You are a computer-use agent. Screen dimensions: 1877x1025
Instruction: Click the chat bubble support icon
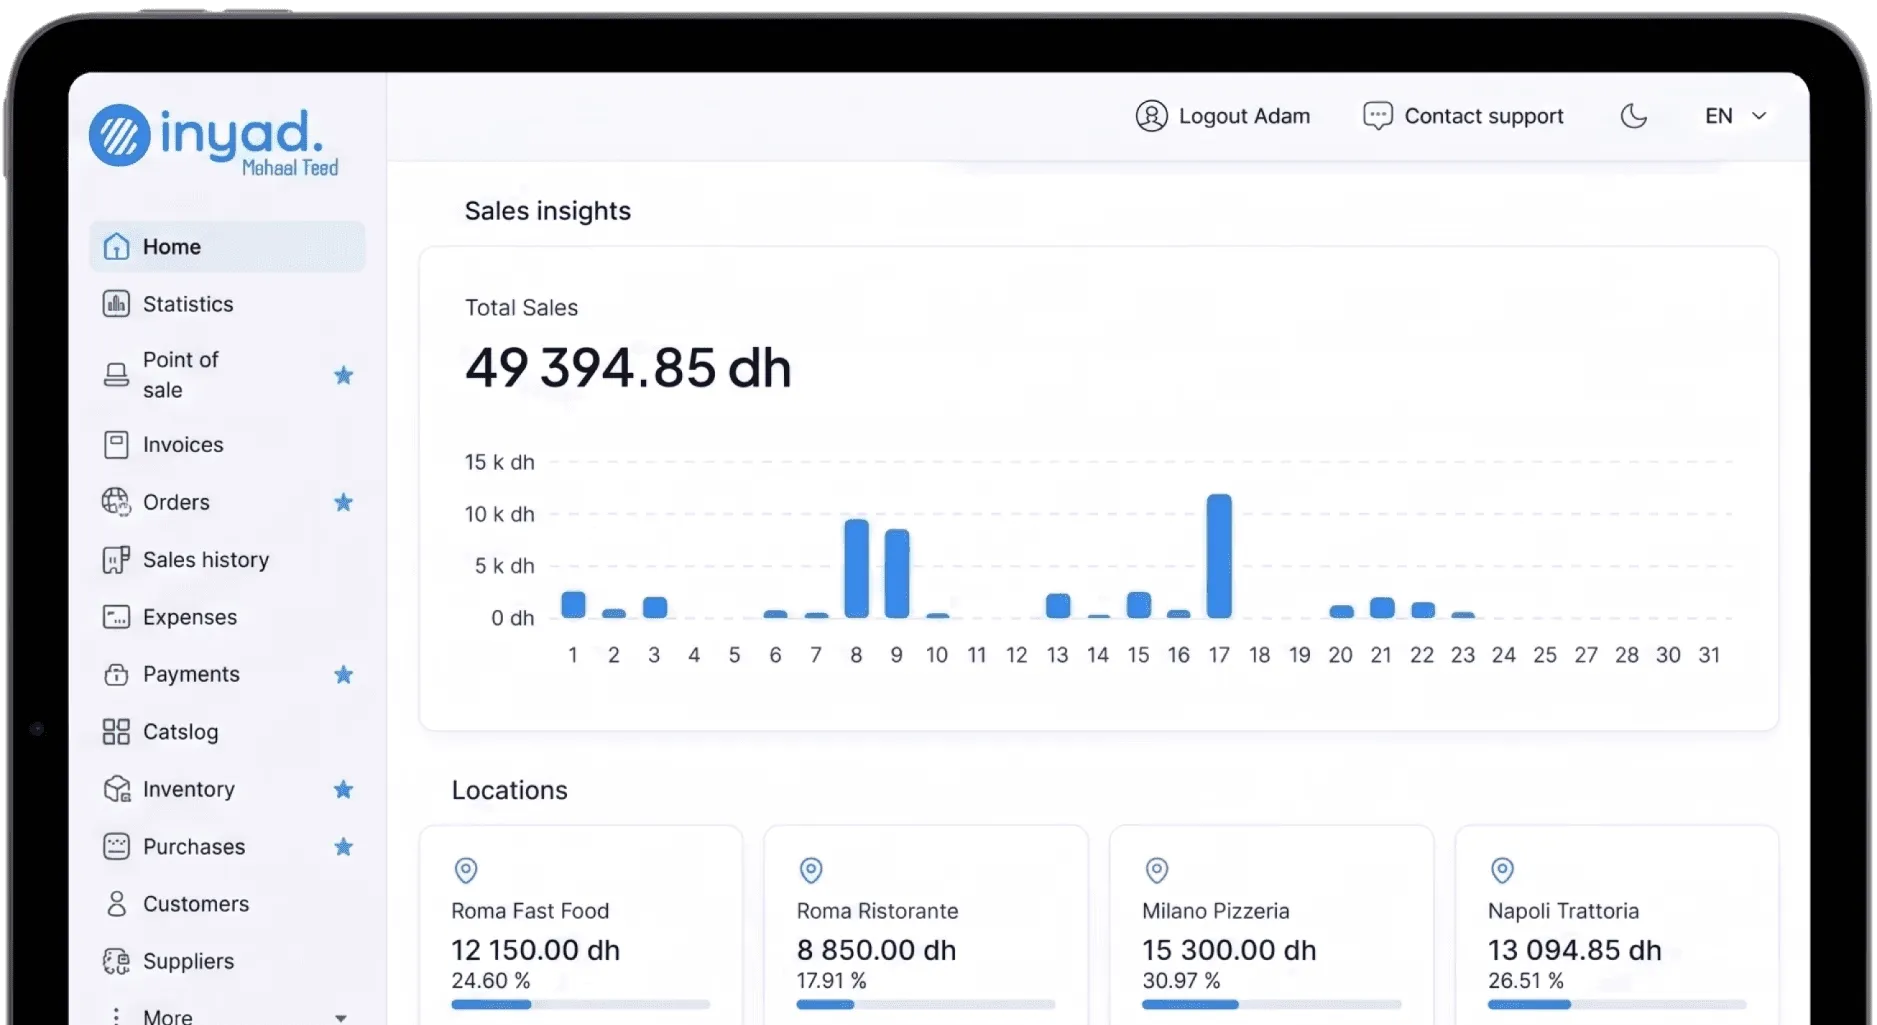1377,116
